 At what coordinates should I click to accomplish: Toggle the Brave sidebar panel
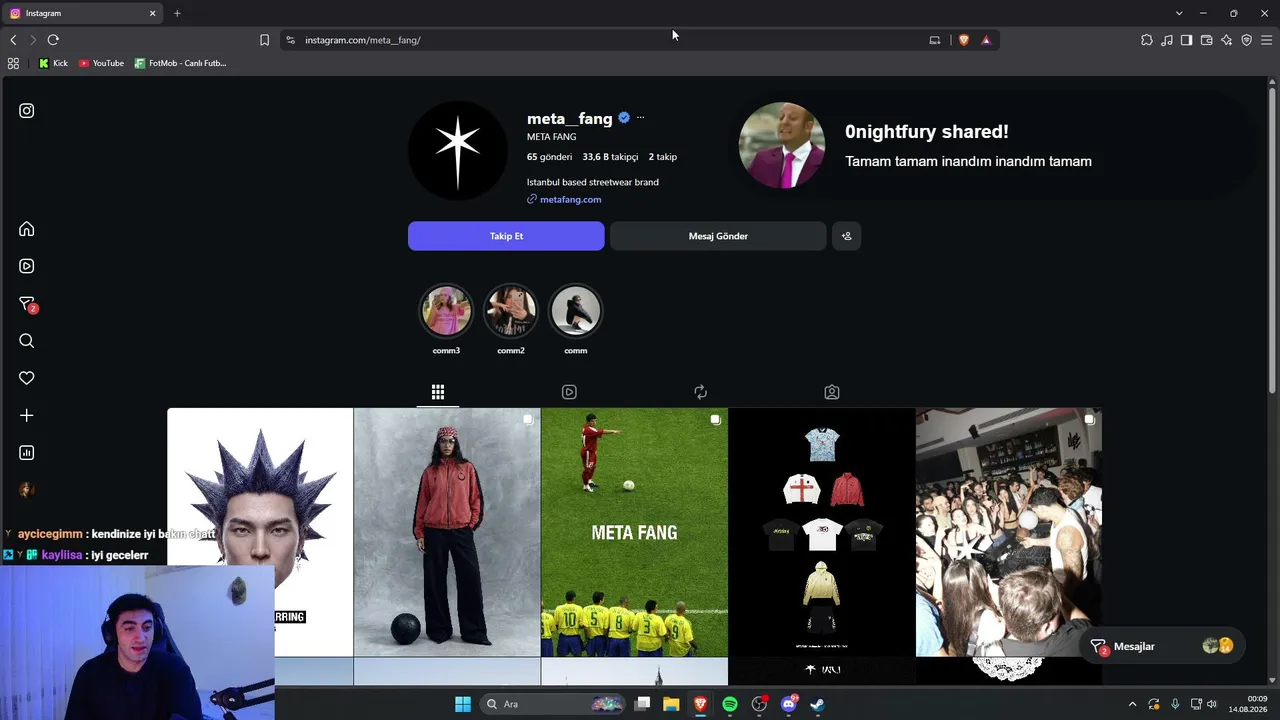point(1186,40)
